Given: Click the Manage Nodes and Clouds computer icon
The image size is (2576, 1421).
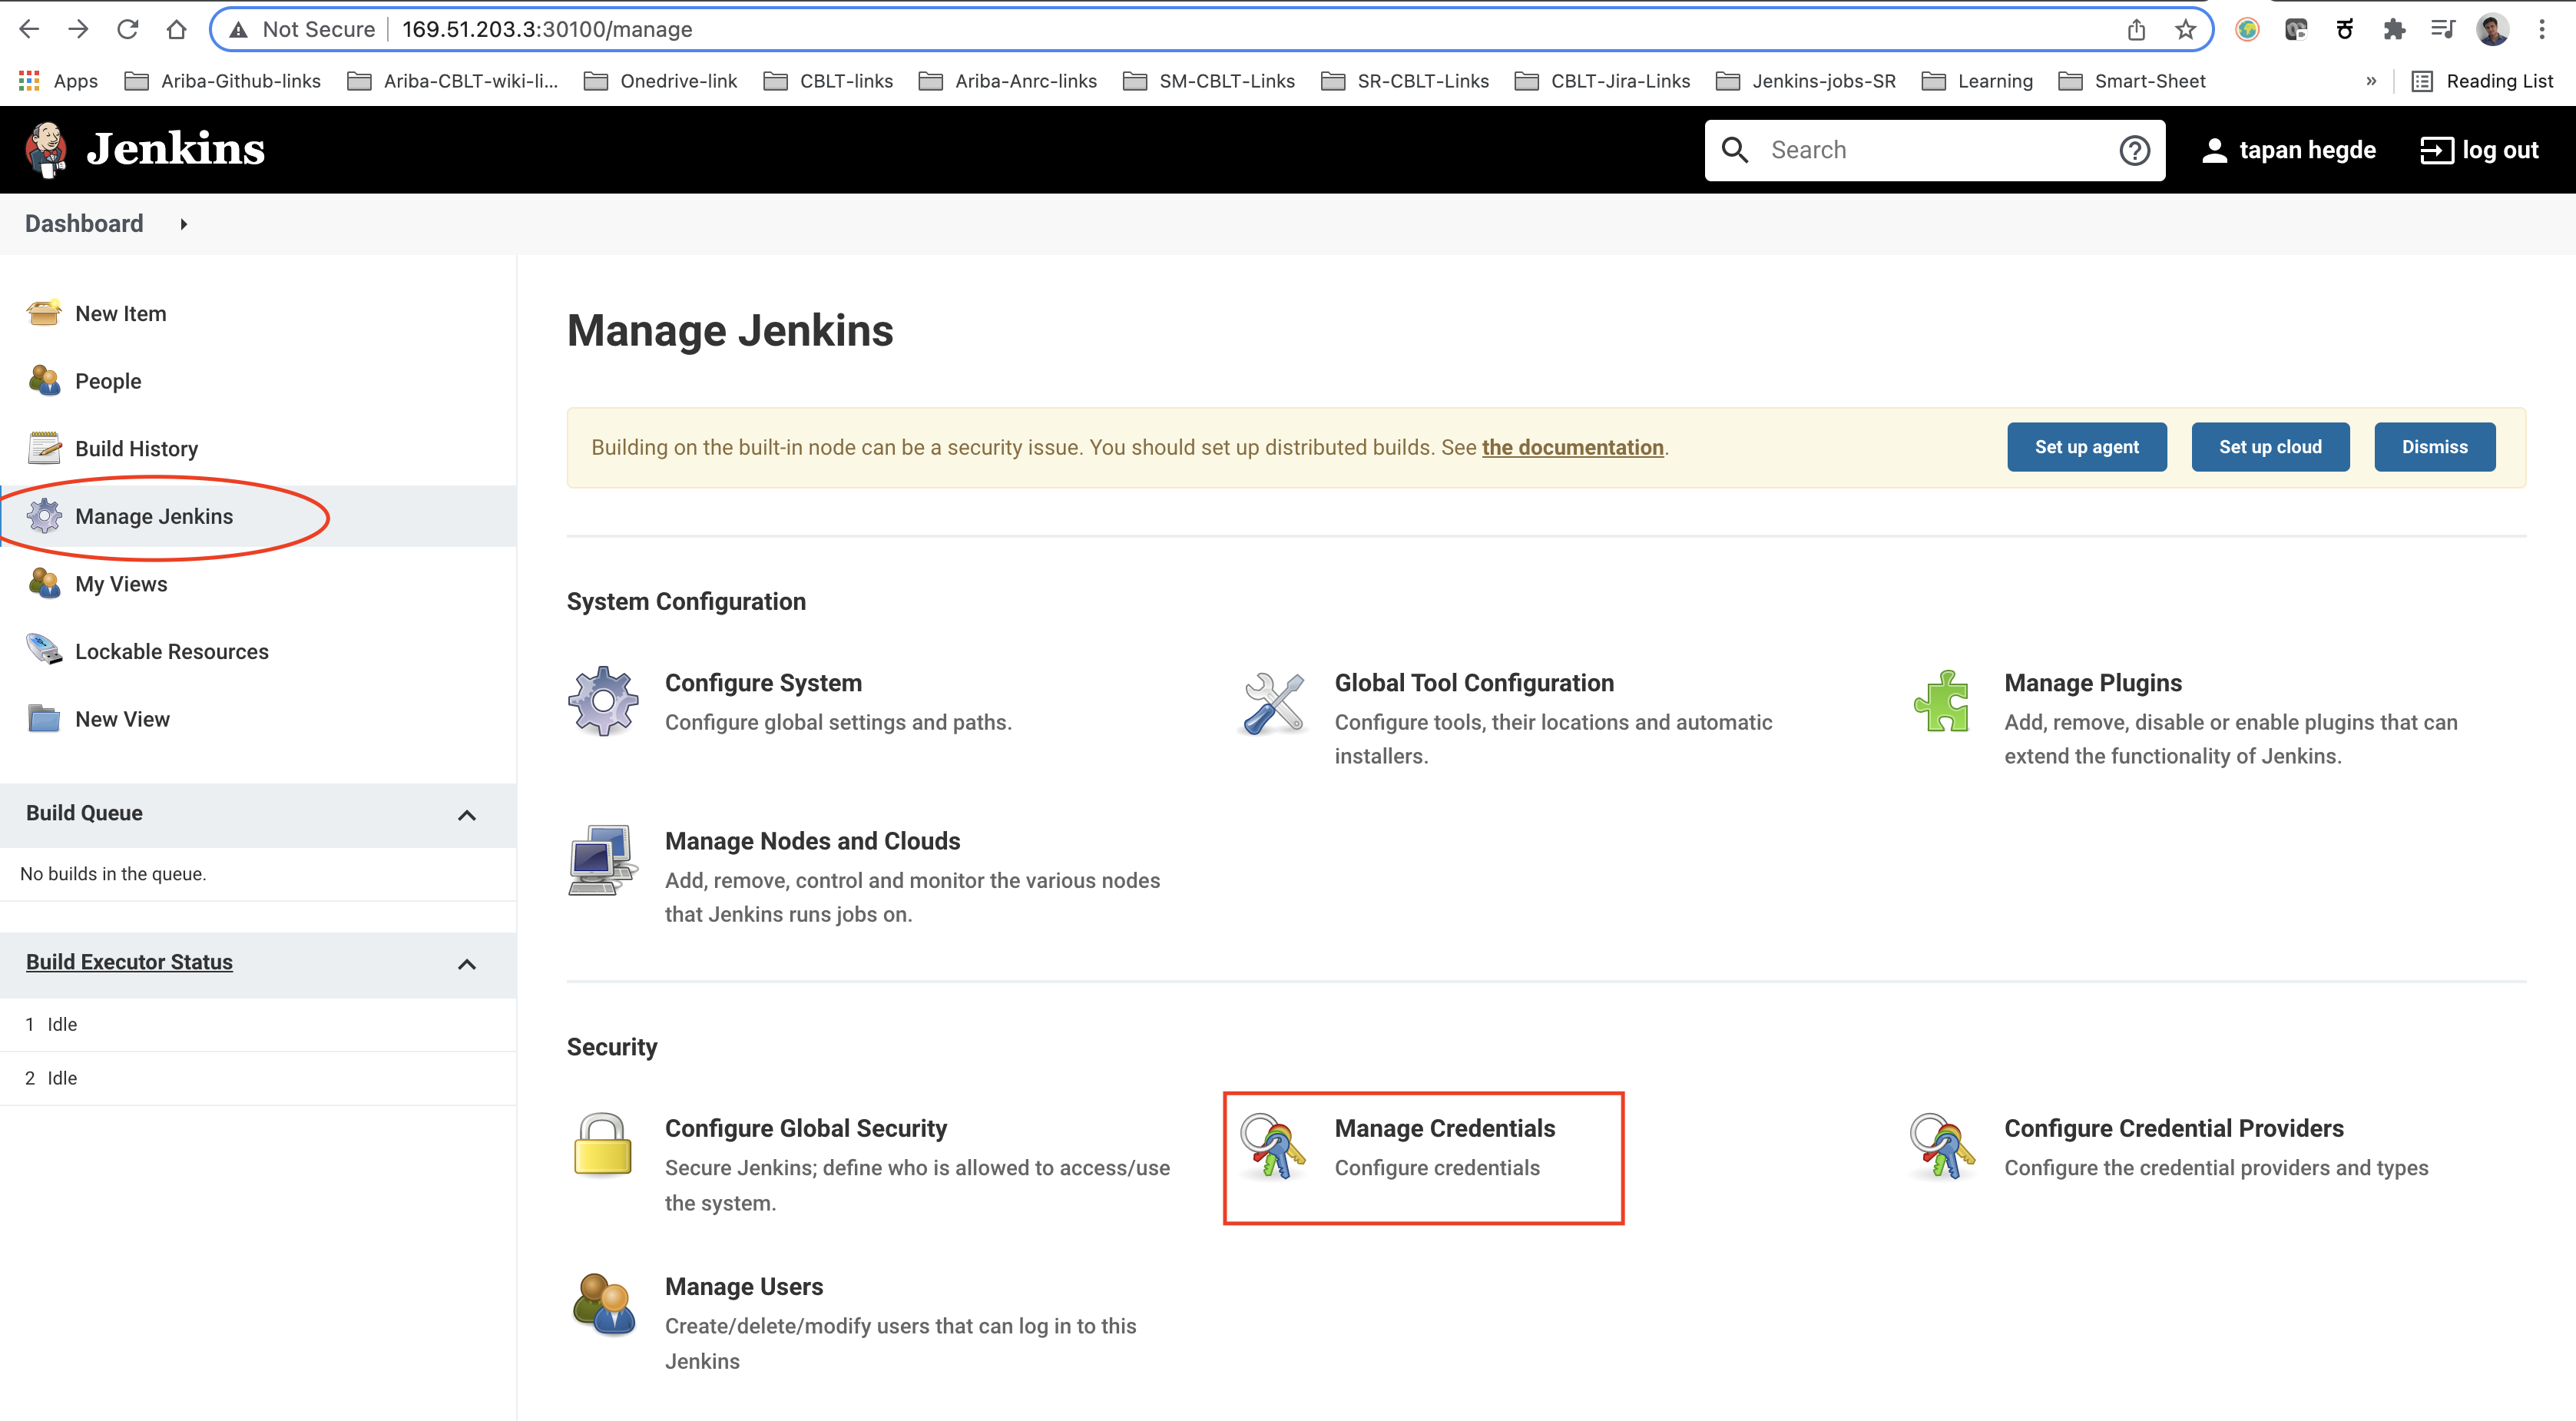Looking at the screenshot, I should pyautogui.click(x=603, y=860).
